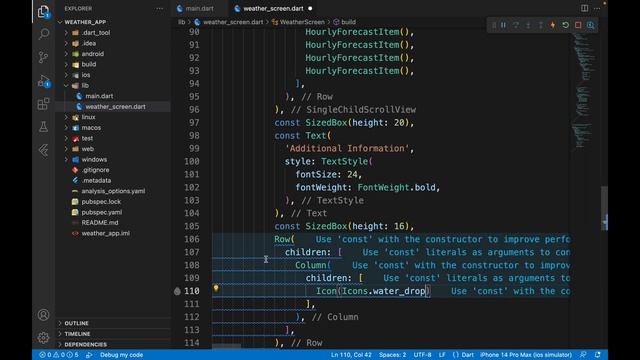This screenshot has width=640, height=360.
Task: Open weather_app.iml in the file tree
Action: [x=105, y=233]
